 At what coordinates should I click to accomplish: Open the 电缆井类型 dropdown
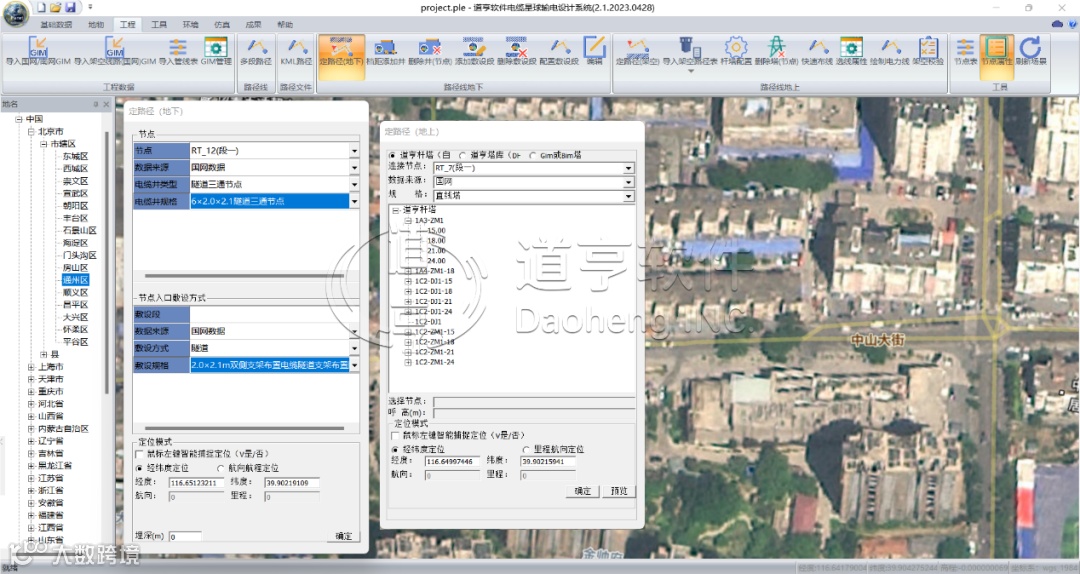click(354, 184)
